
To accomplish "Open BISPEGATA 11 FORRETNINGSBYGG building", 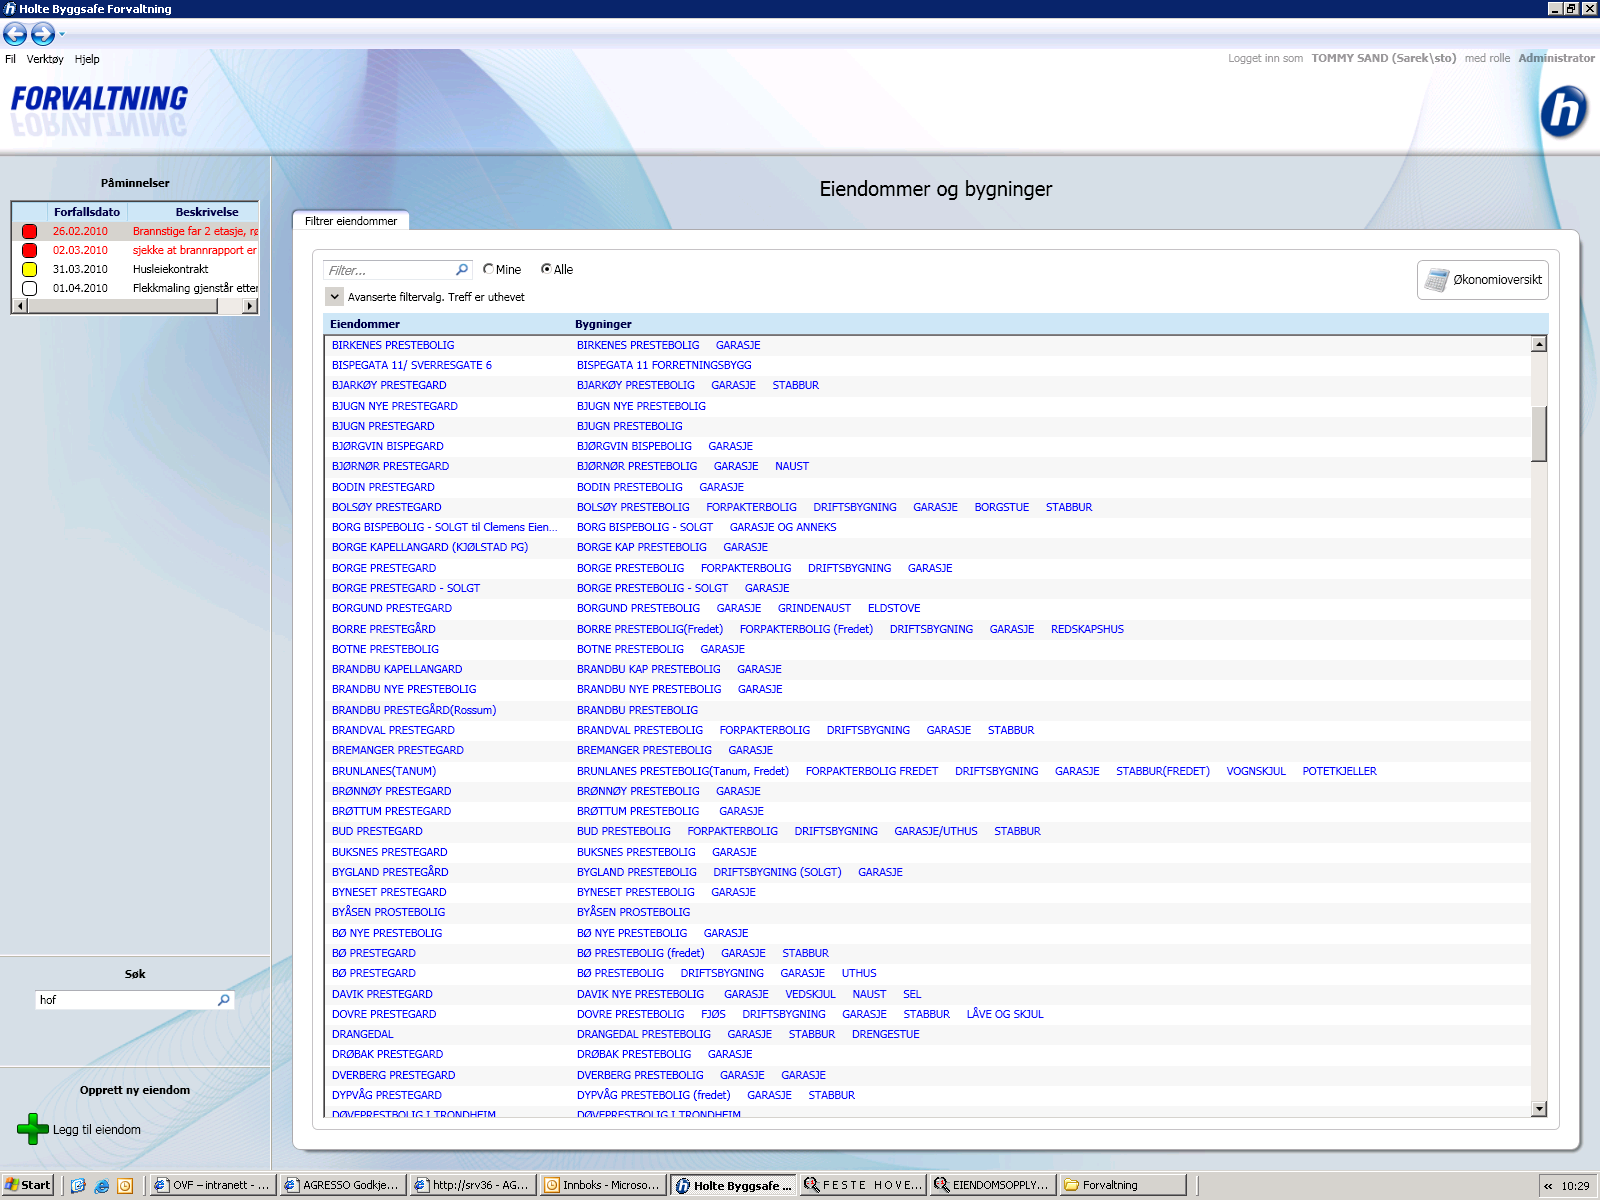I will click(664, 365).
